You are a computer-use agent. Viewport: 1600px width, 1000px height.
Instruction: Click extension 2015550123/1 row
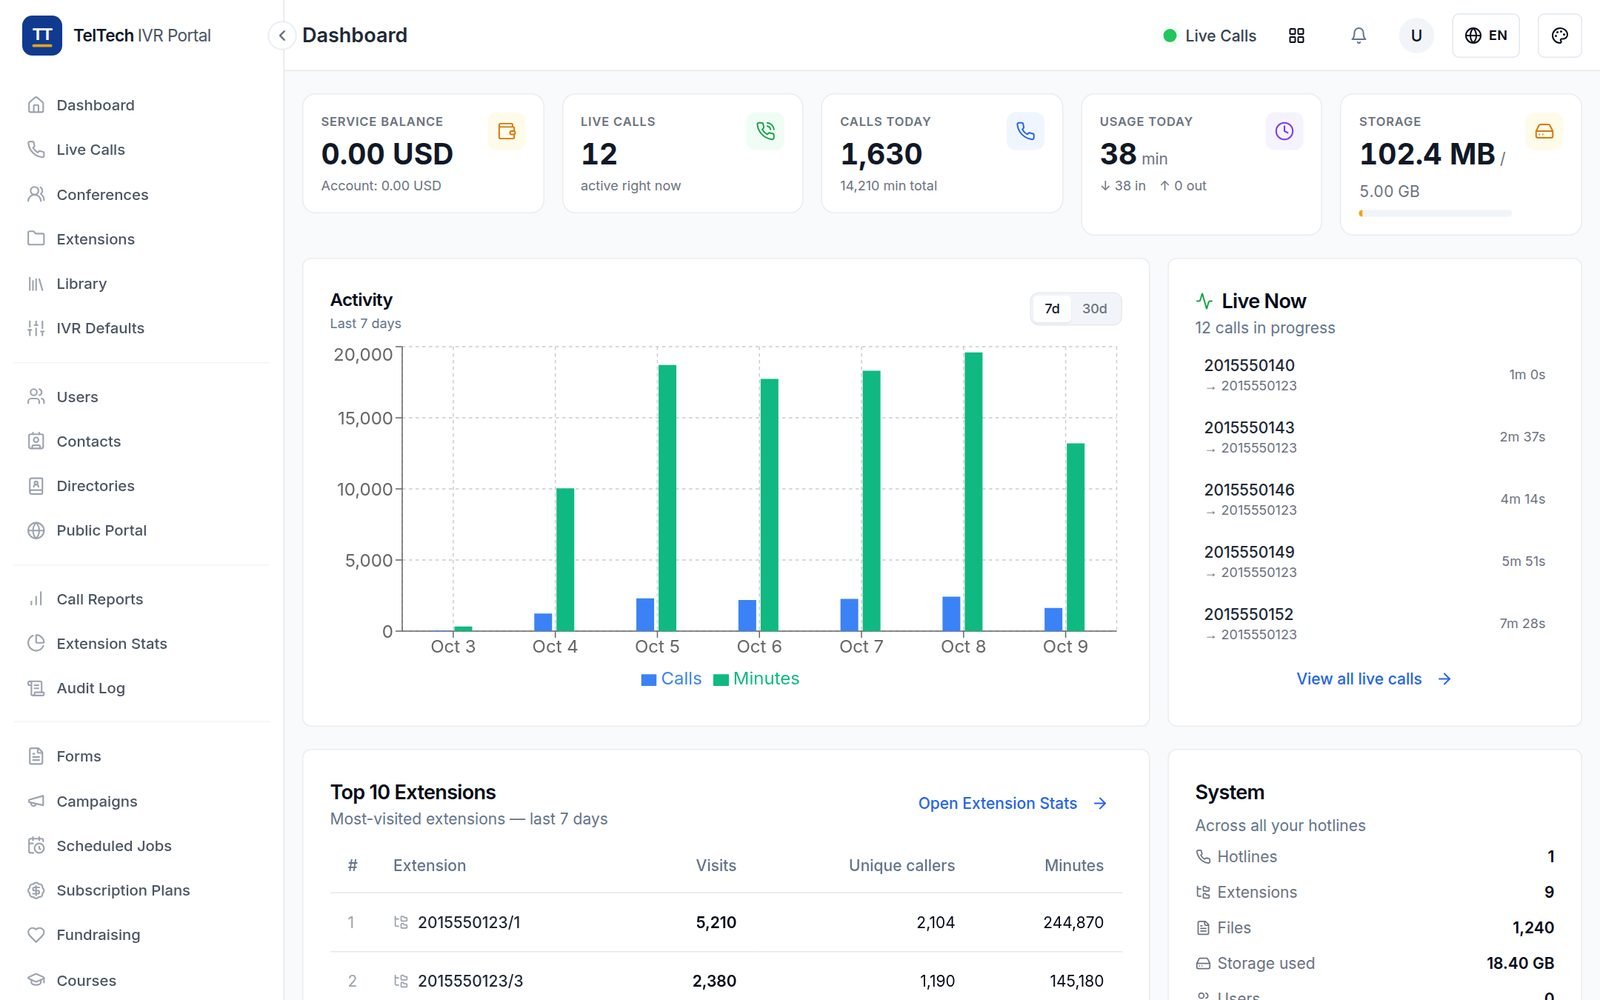(726, 922)
